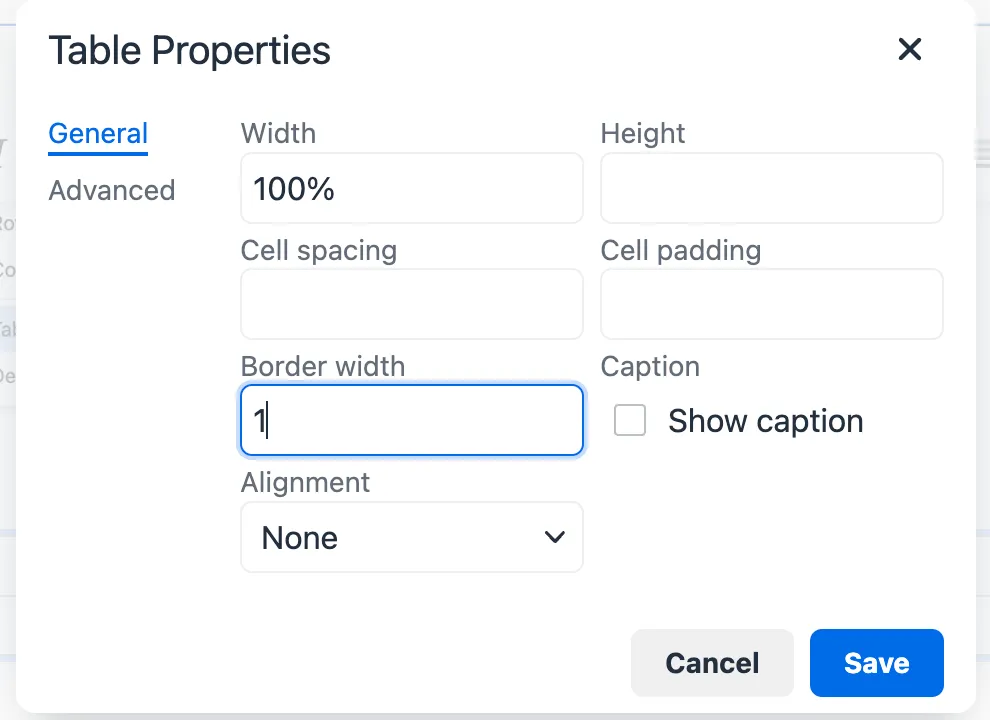Click the 'Alignment' label above dropdown
Viewport: 990px width, 720px height.
coord(305,482)
